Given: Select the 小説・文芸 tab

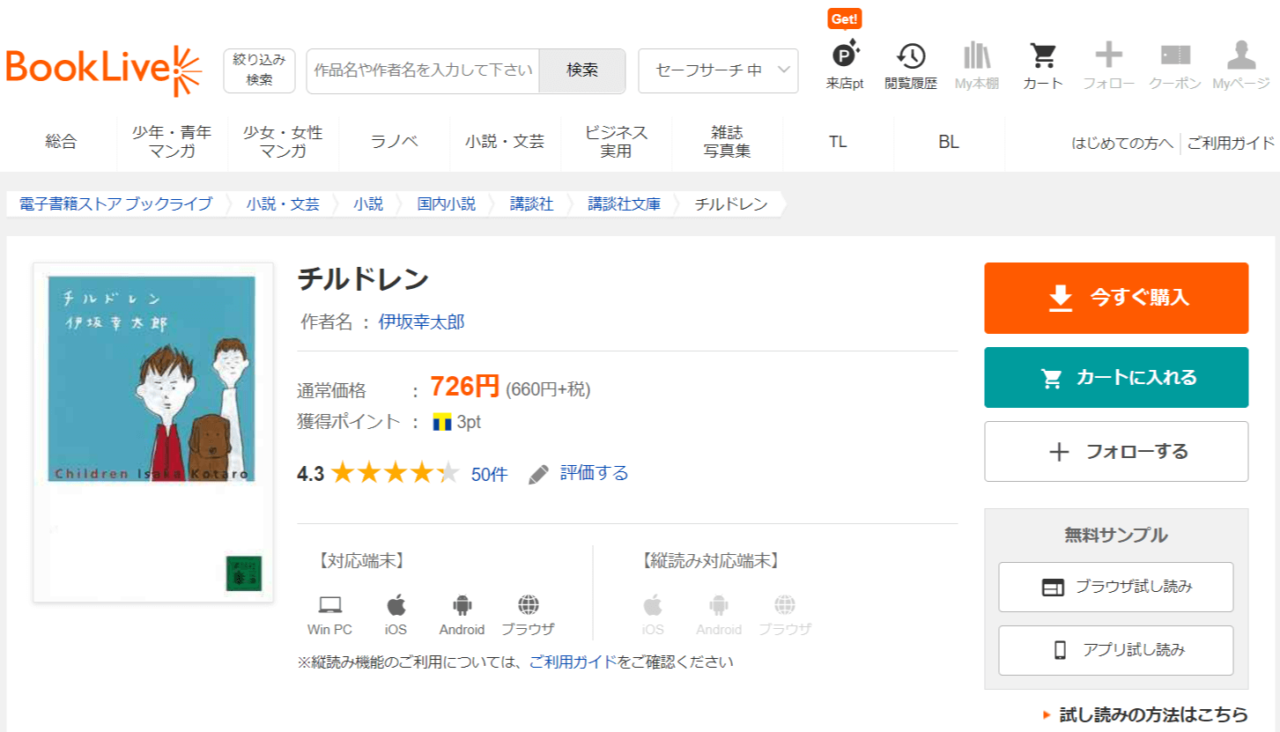Looking at the screenshot, I should point(505,142).
